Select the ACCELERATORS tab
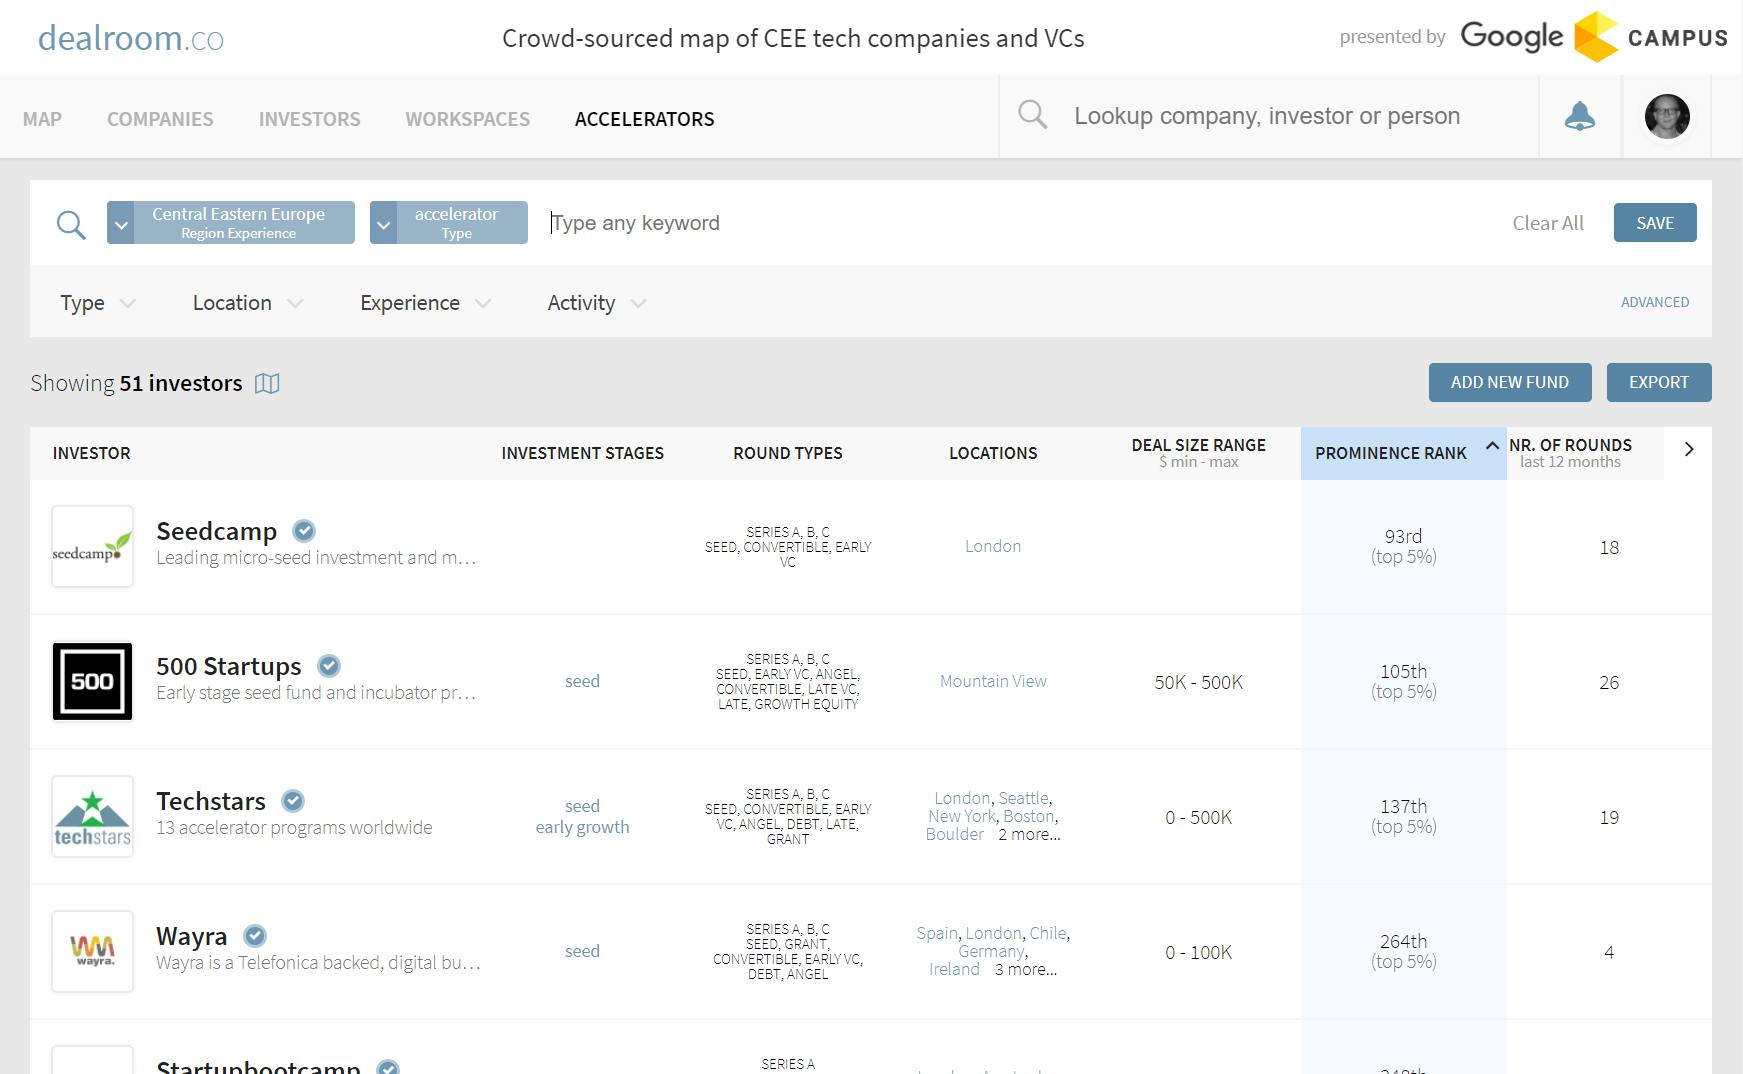1743x1074 pixels. coord(644,119)
